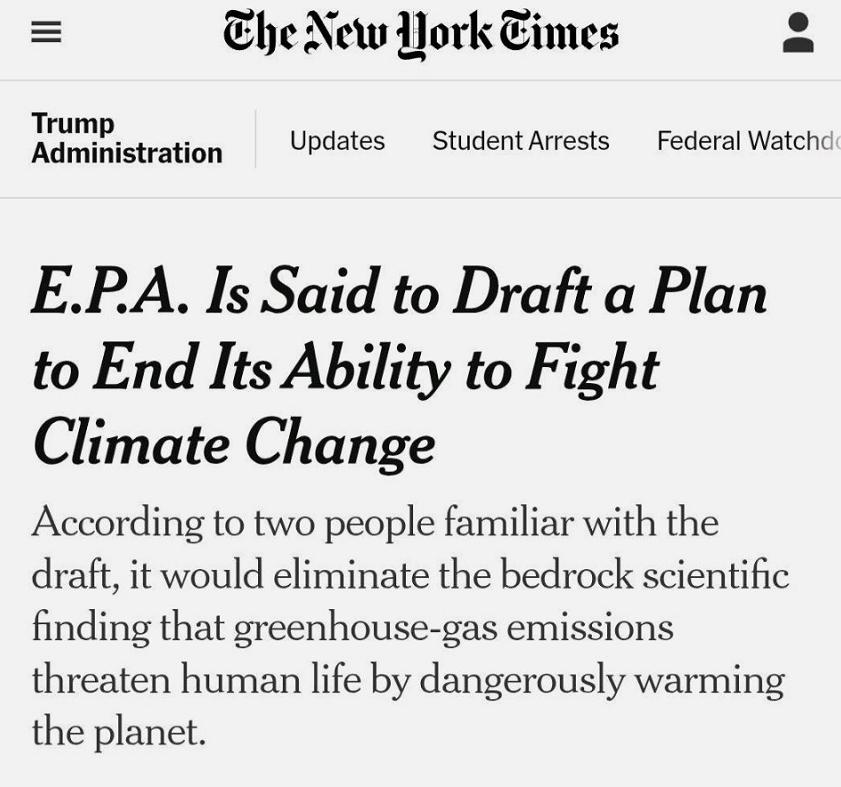Click the "Administration" word in section label

pos(127,153)
